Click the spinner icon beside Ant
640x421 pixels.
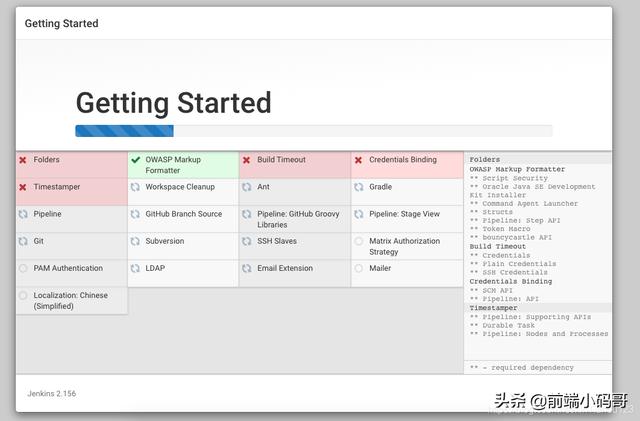click(247, 187)
